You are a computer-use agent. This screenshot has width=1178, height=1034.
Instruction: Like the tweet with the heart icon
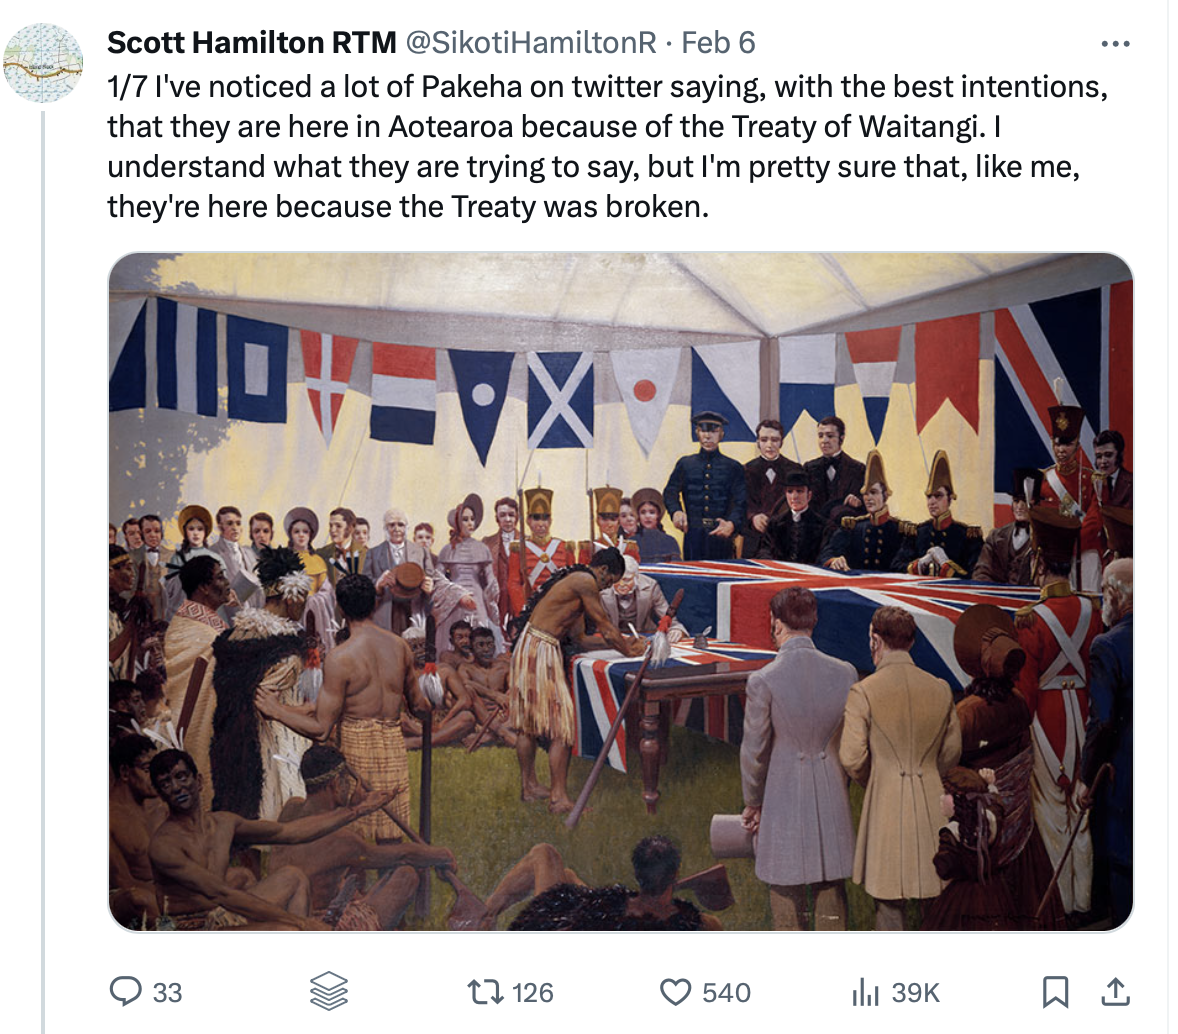[675, 992]
